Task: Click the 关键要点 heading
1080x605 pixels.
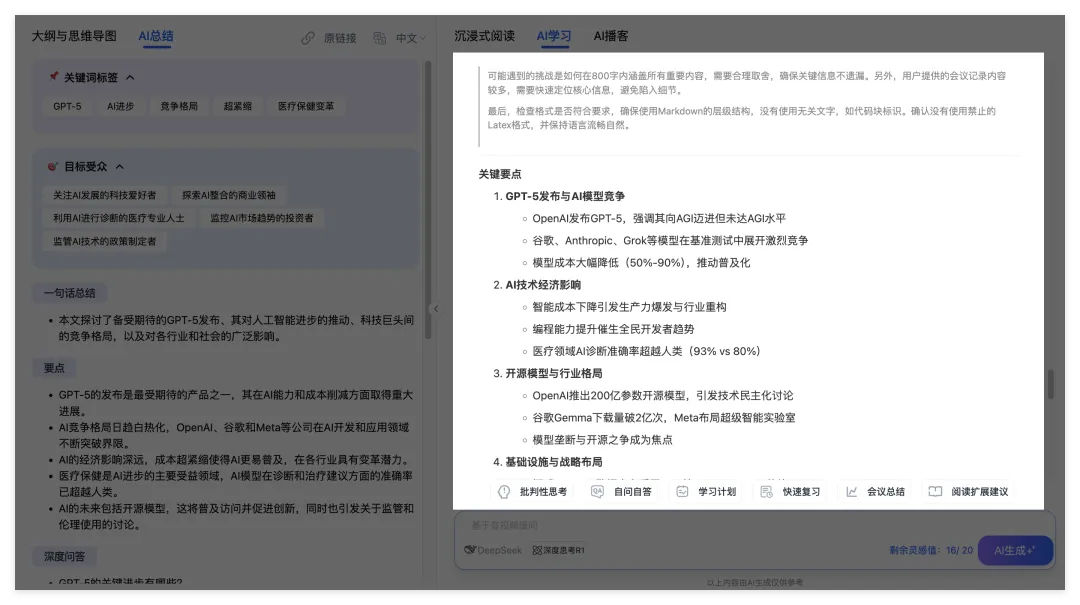Action: [500, 174]
